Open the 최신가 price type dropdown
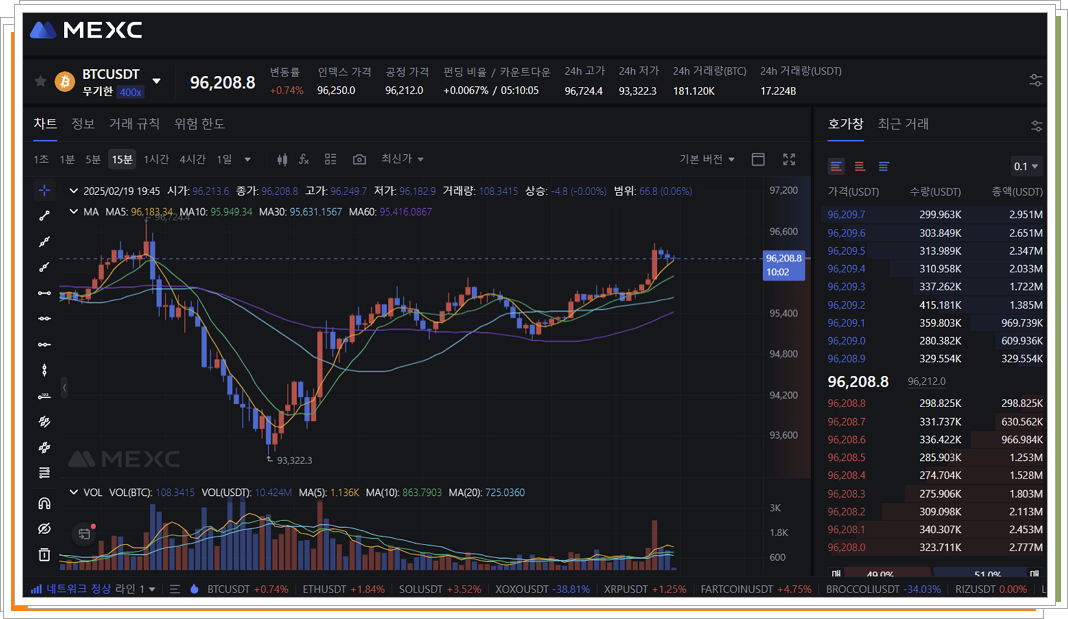This screenshot has height=619, width=1068. [402, 159]
